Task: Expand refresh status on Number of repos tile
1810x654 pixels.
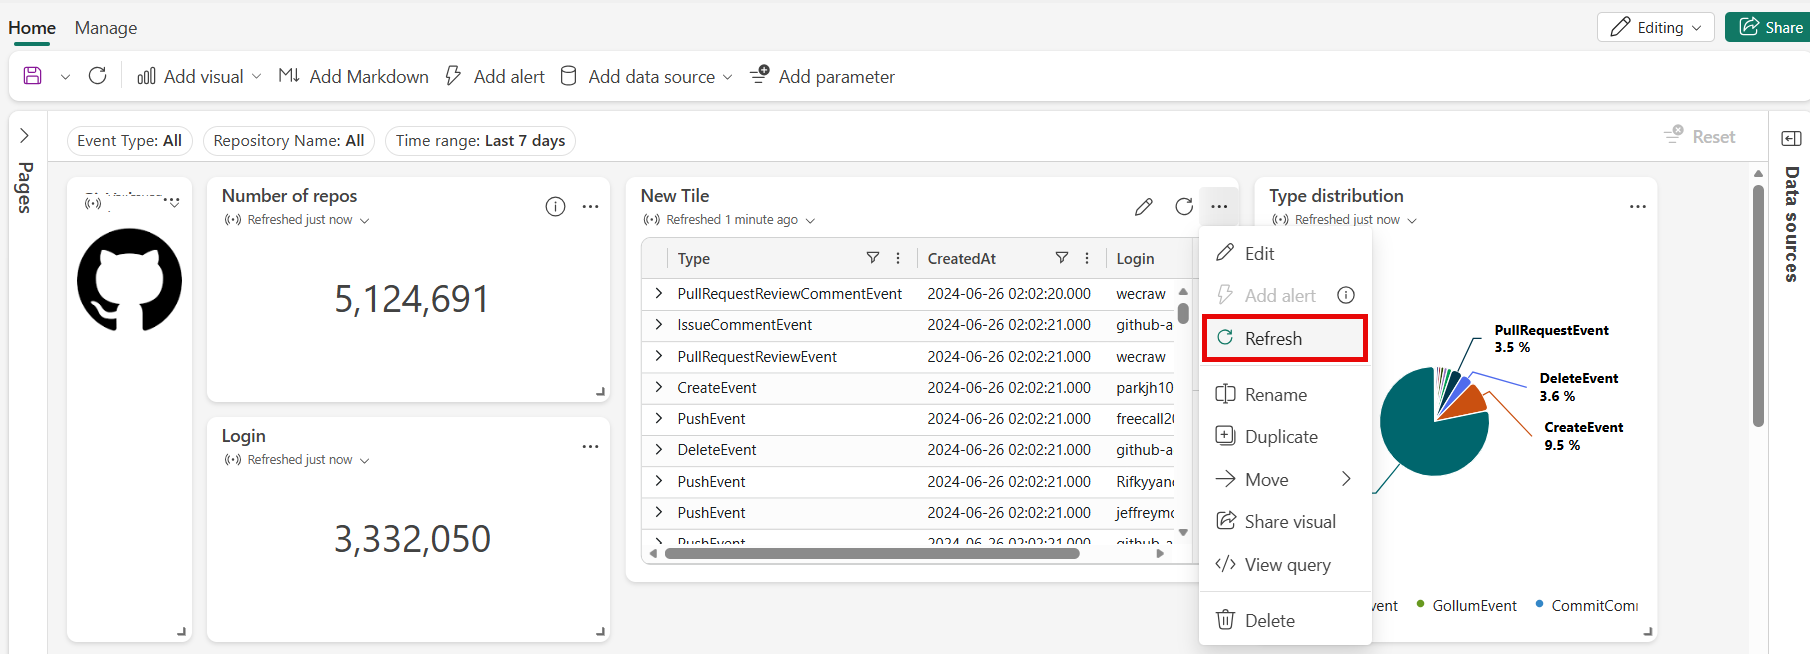Action: 364,220
